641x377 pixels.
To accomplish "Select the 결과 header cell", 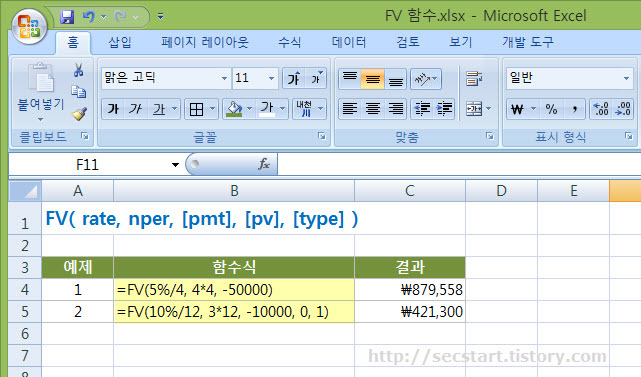I will point(410,268).
